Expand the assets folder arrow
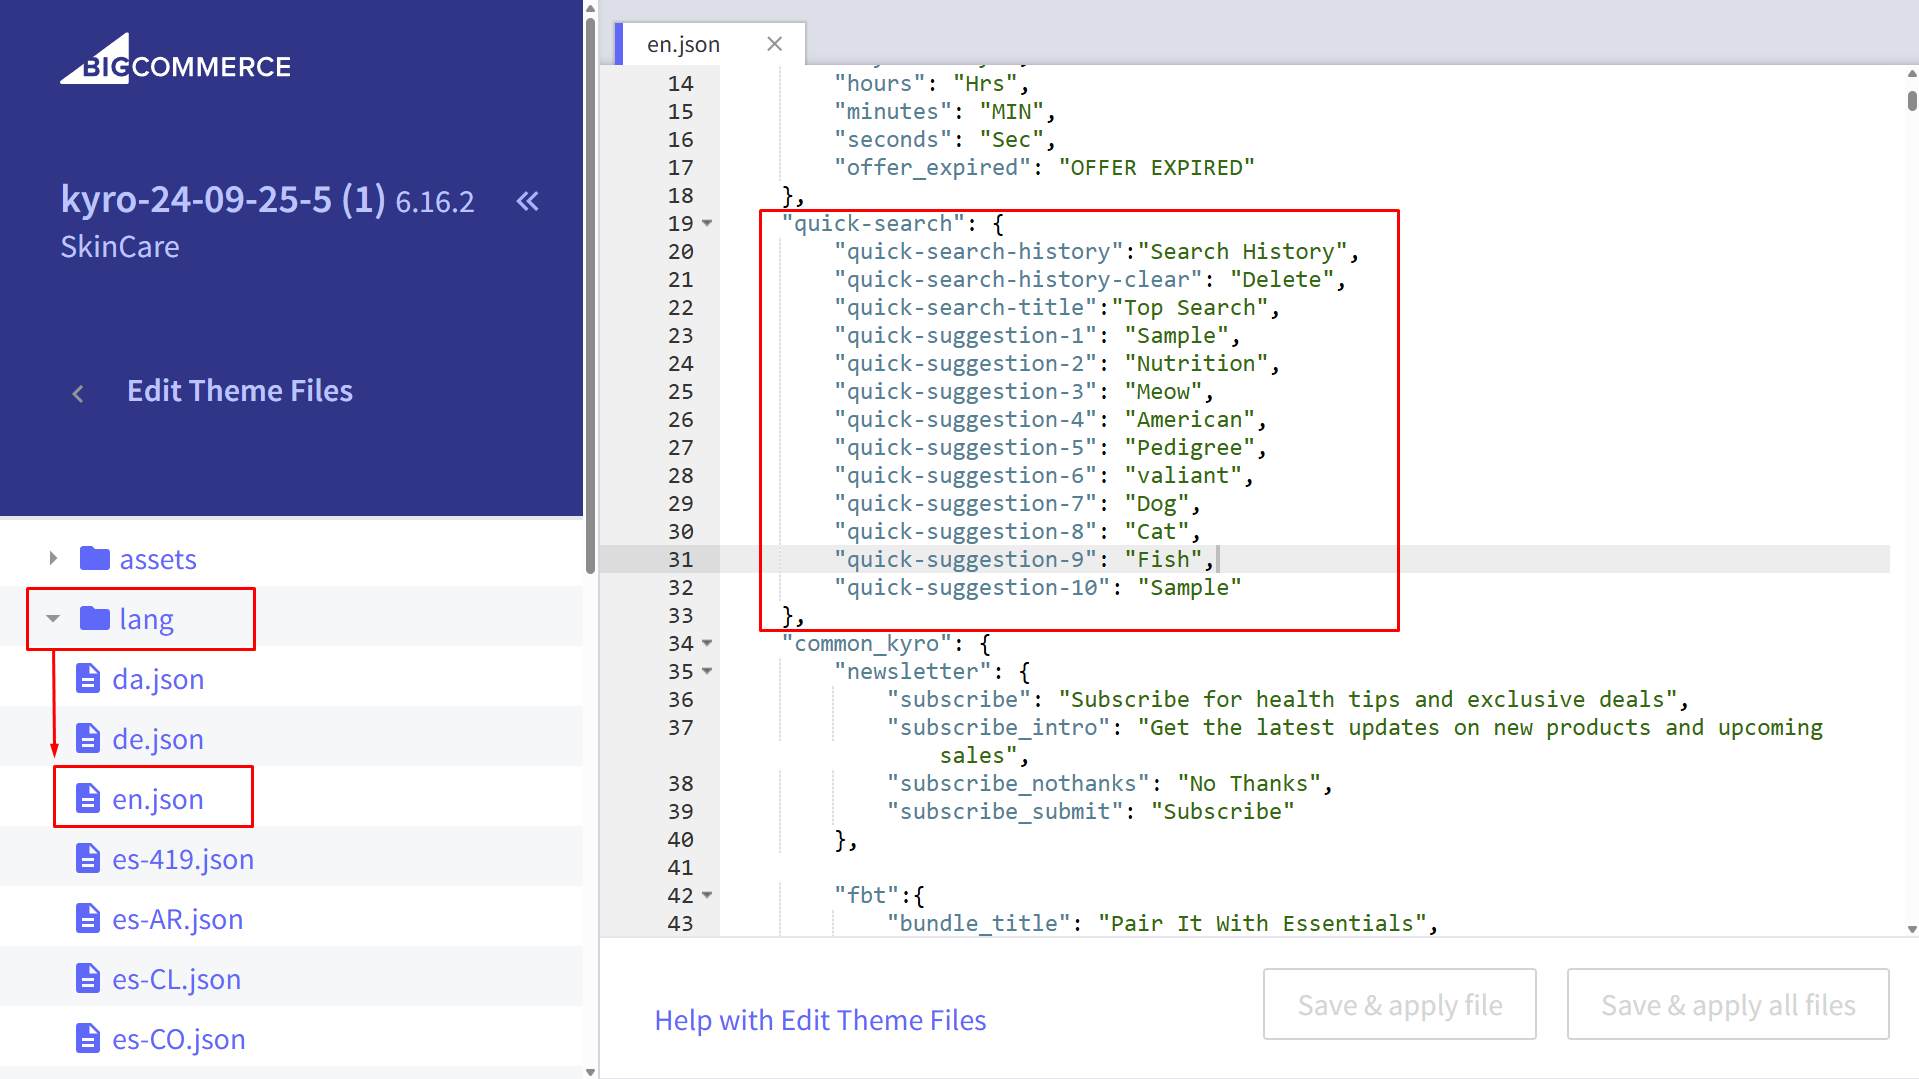This screenshot has height=1079, width=1919. (53, 558)
